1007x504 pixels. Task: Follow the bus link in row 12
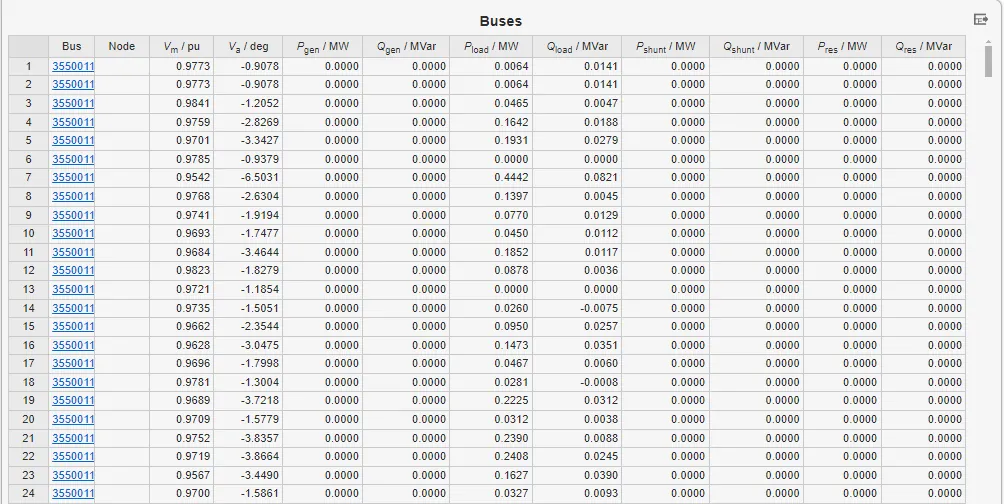73,270
